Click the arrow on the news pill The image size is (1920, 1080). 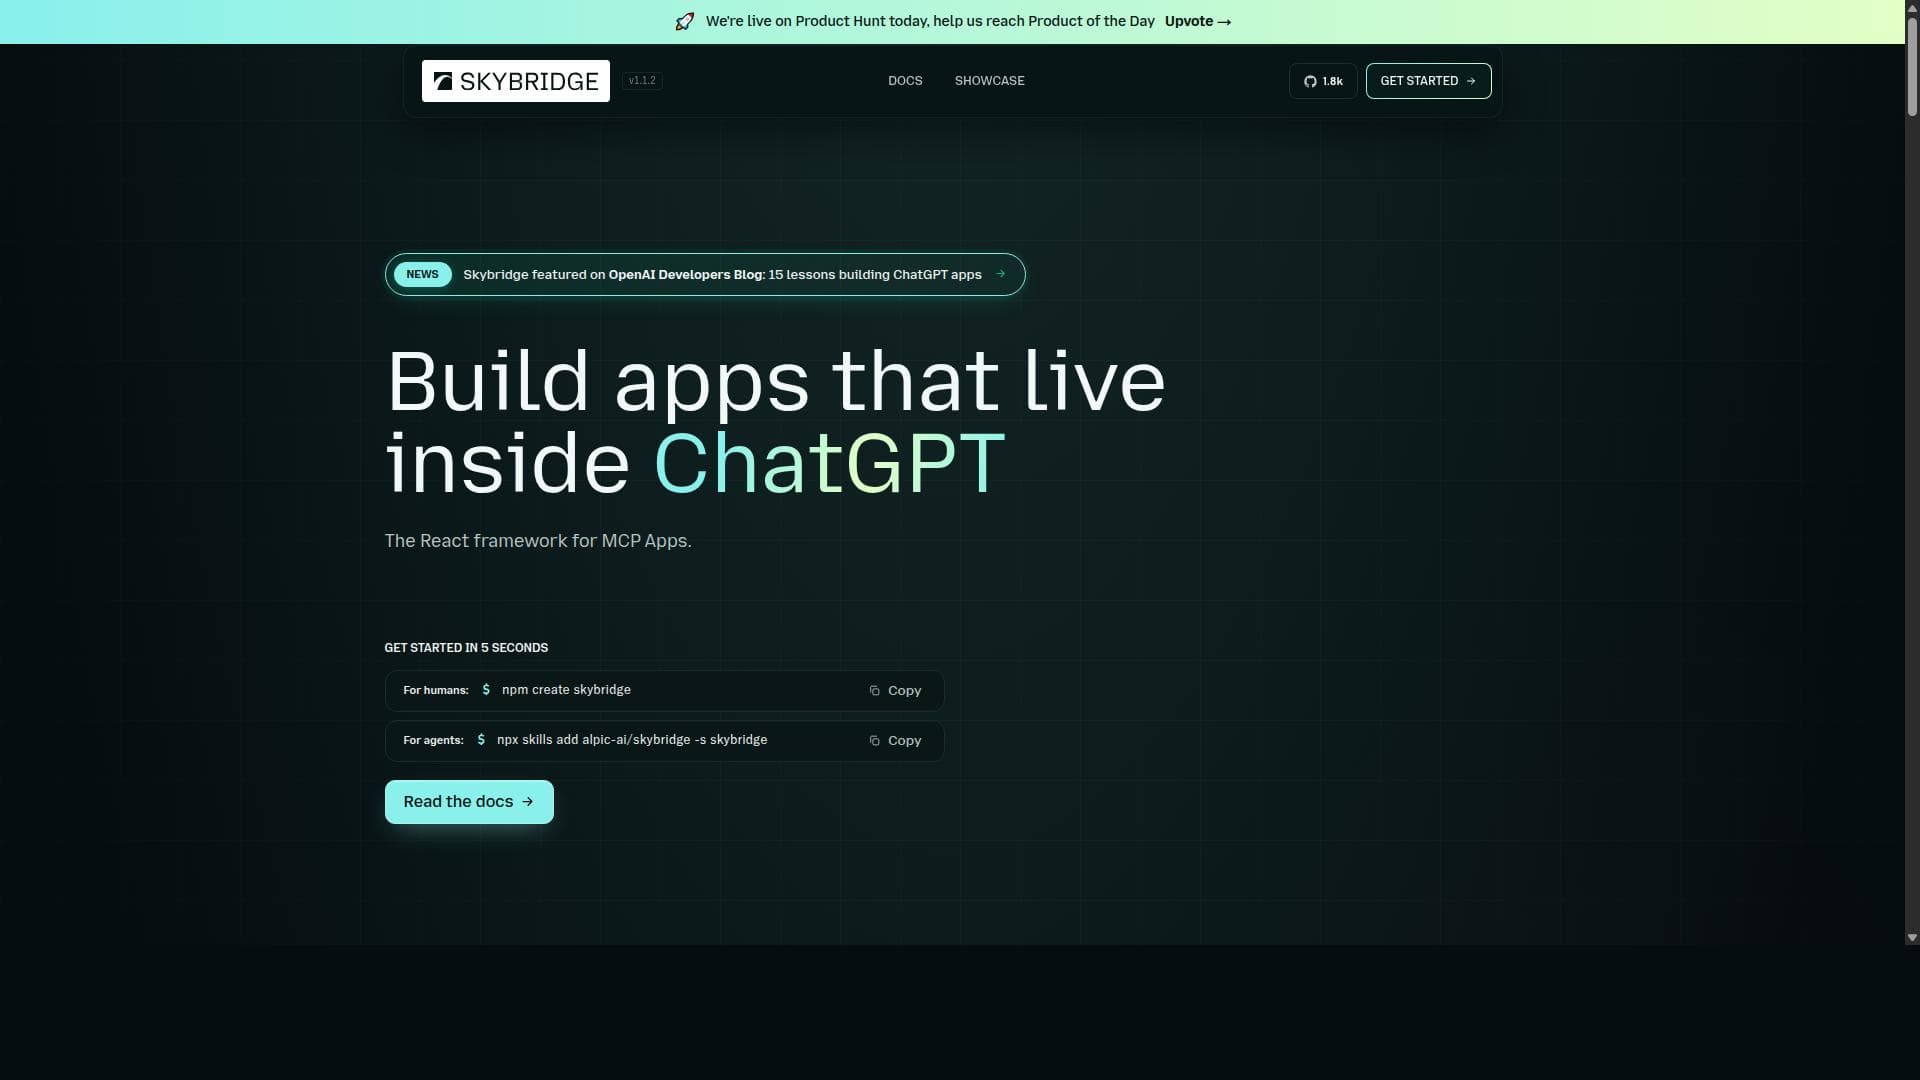click(x=1000, y=274)
